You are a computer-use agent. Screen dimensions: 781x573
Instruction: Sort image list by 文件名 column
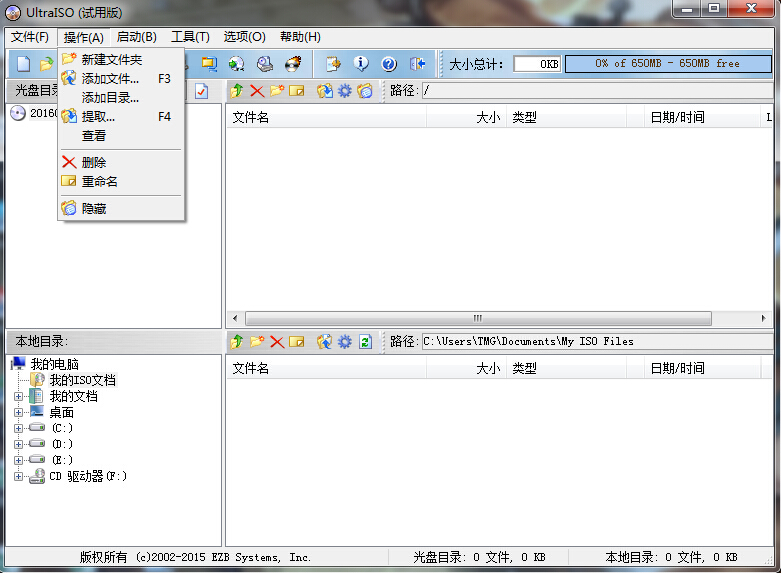pos(327,117)
